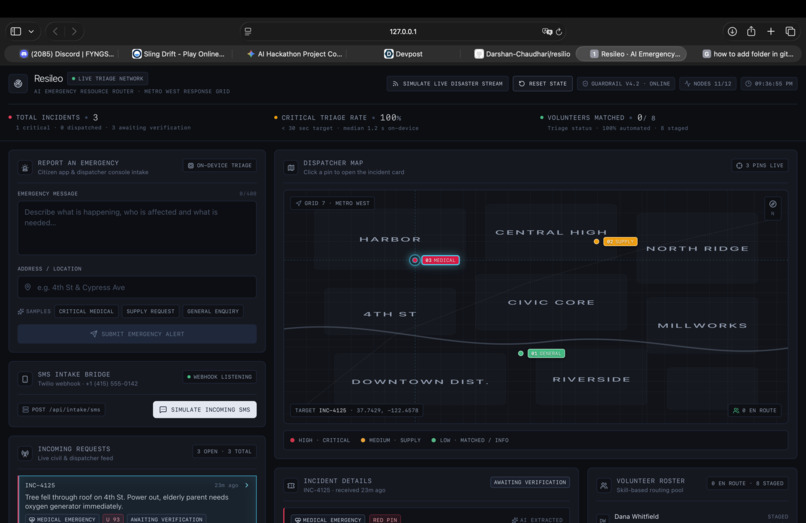Image resolution: width=806 pixels, height=523 pixels.
Task: Open the sidebar dropdown chevron
Action: point(31,31)
